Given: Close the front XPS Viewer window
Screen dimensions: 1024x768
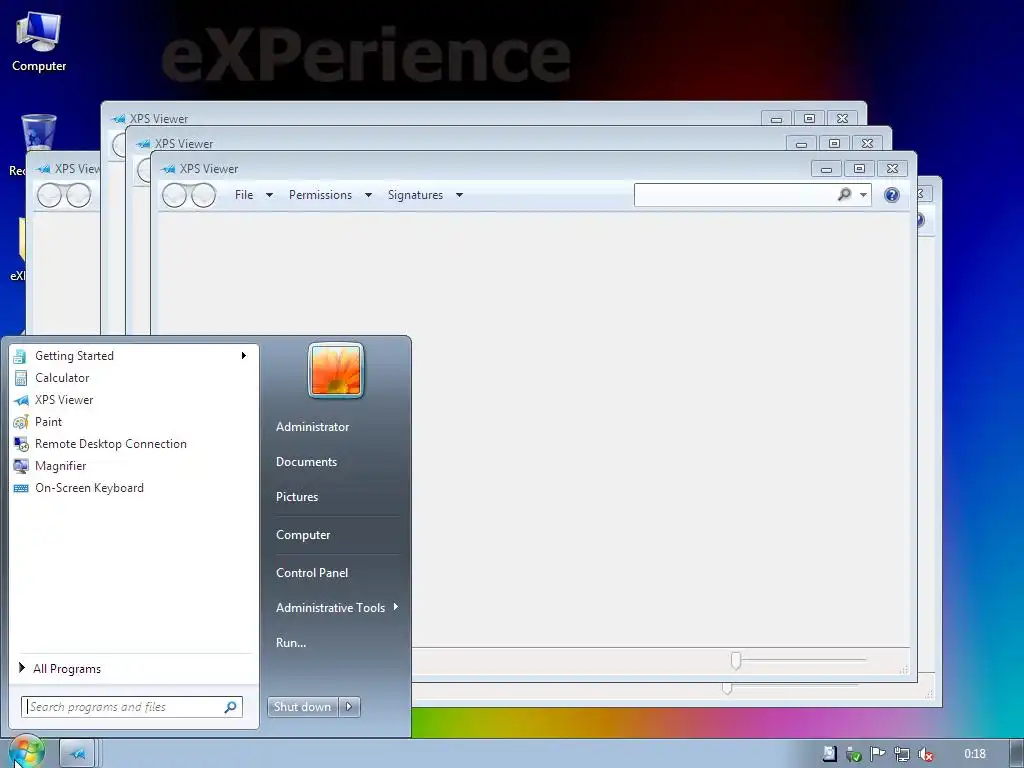Looking at the screenshot, I should pos(892,169).
